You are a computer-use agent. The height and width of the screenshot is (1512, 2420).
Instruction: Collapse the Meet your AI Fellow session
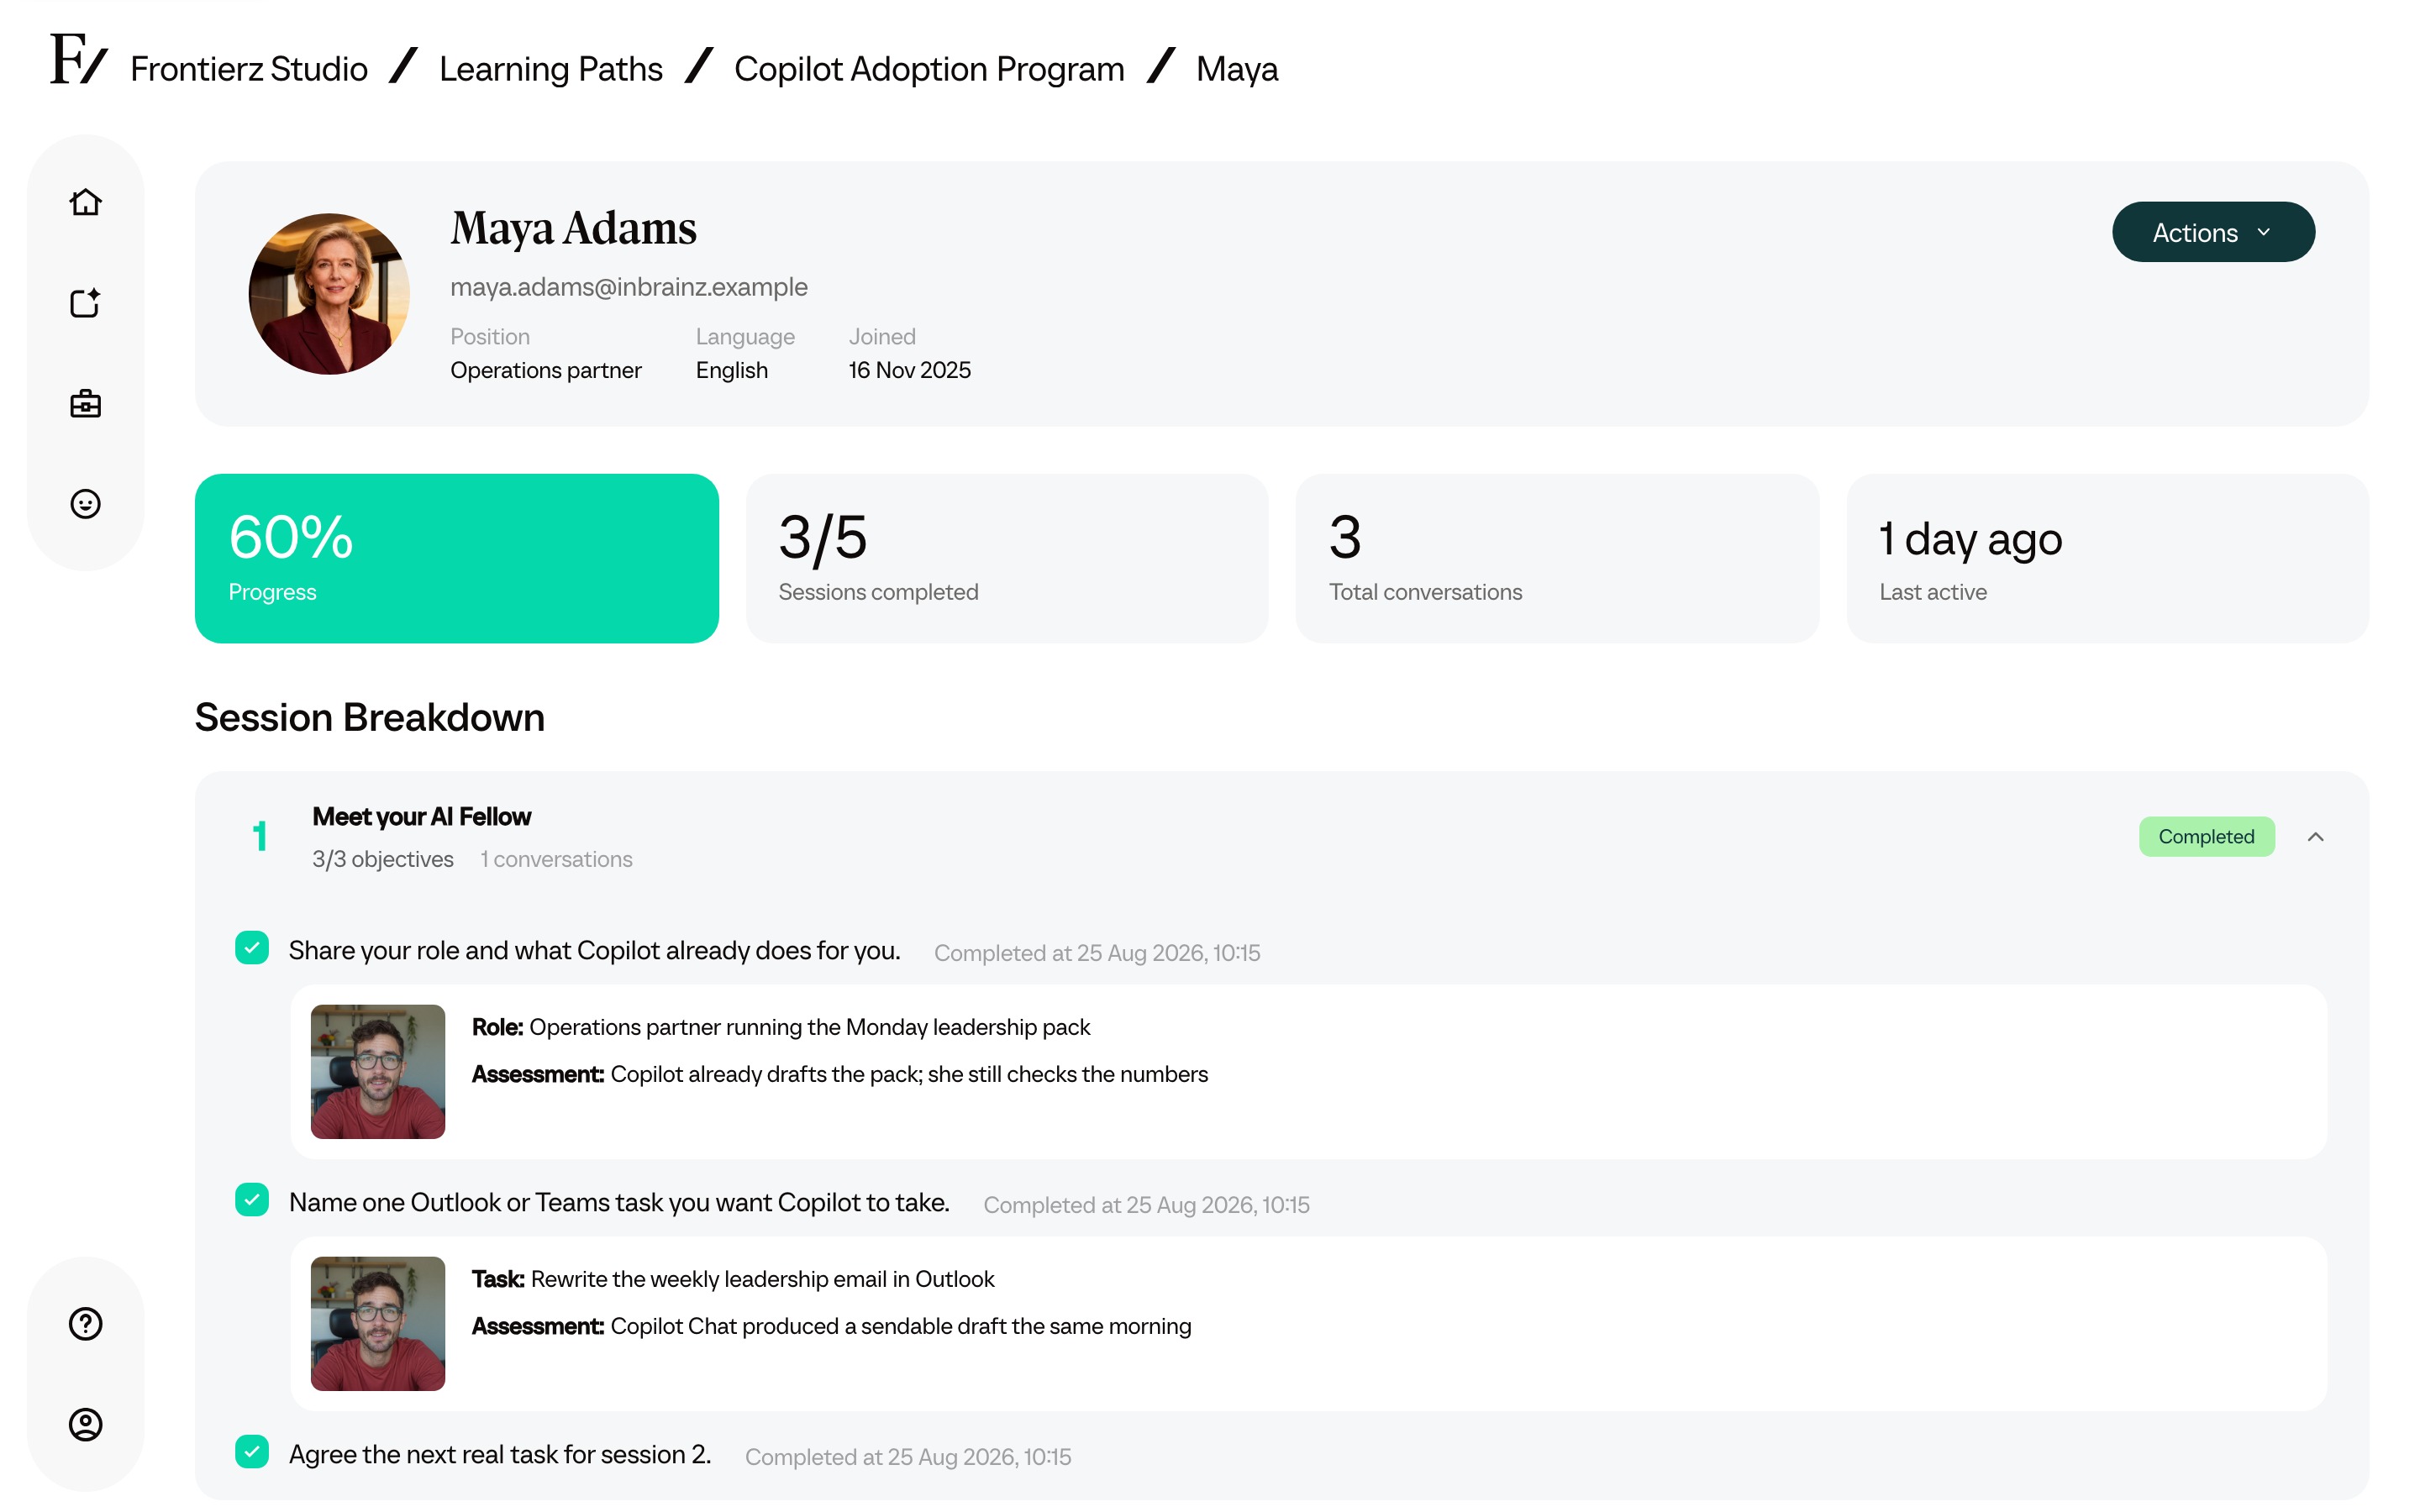tap(2315, 836)
